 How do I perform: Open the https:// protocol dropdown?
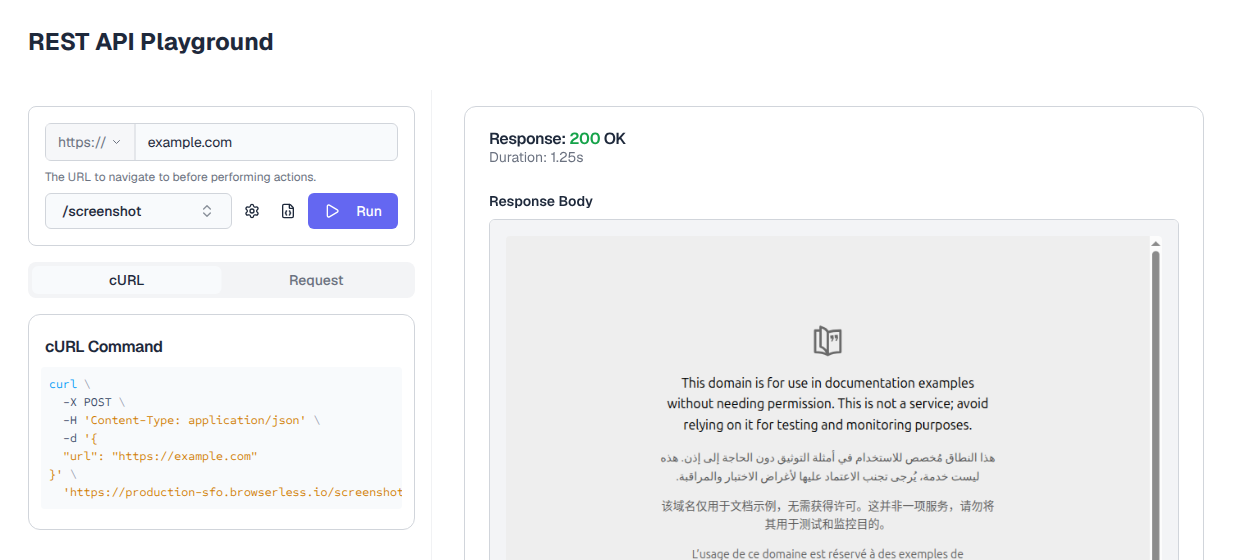pyautogui.click(x=90, y=142)
